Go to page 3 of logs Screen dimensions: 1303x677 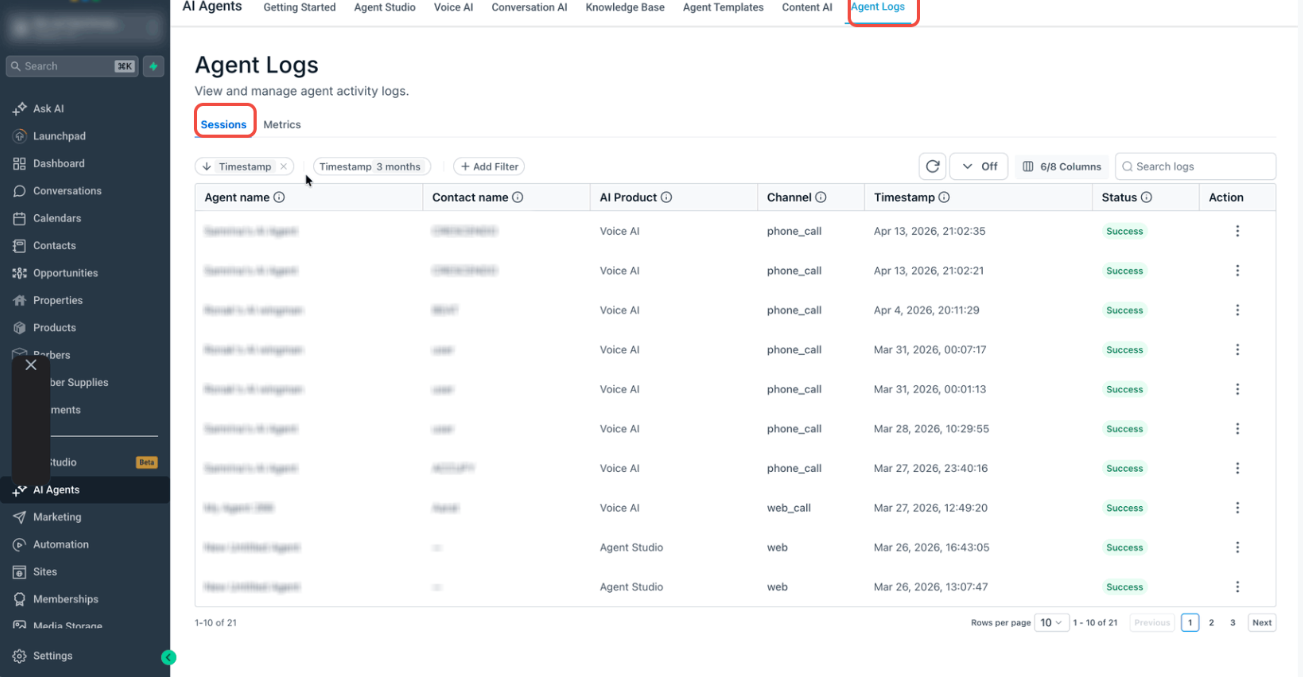(x=1233, y=622)
